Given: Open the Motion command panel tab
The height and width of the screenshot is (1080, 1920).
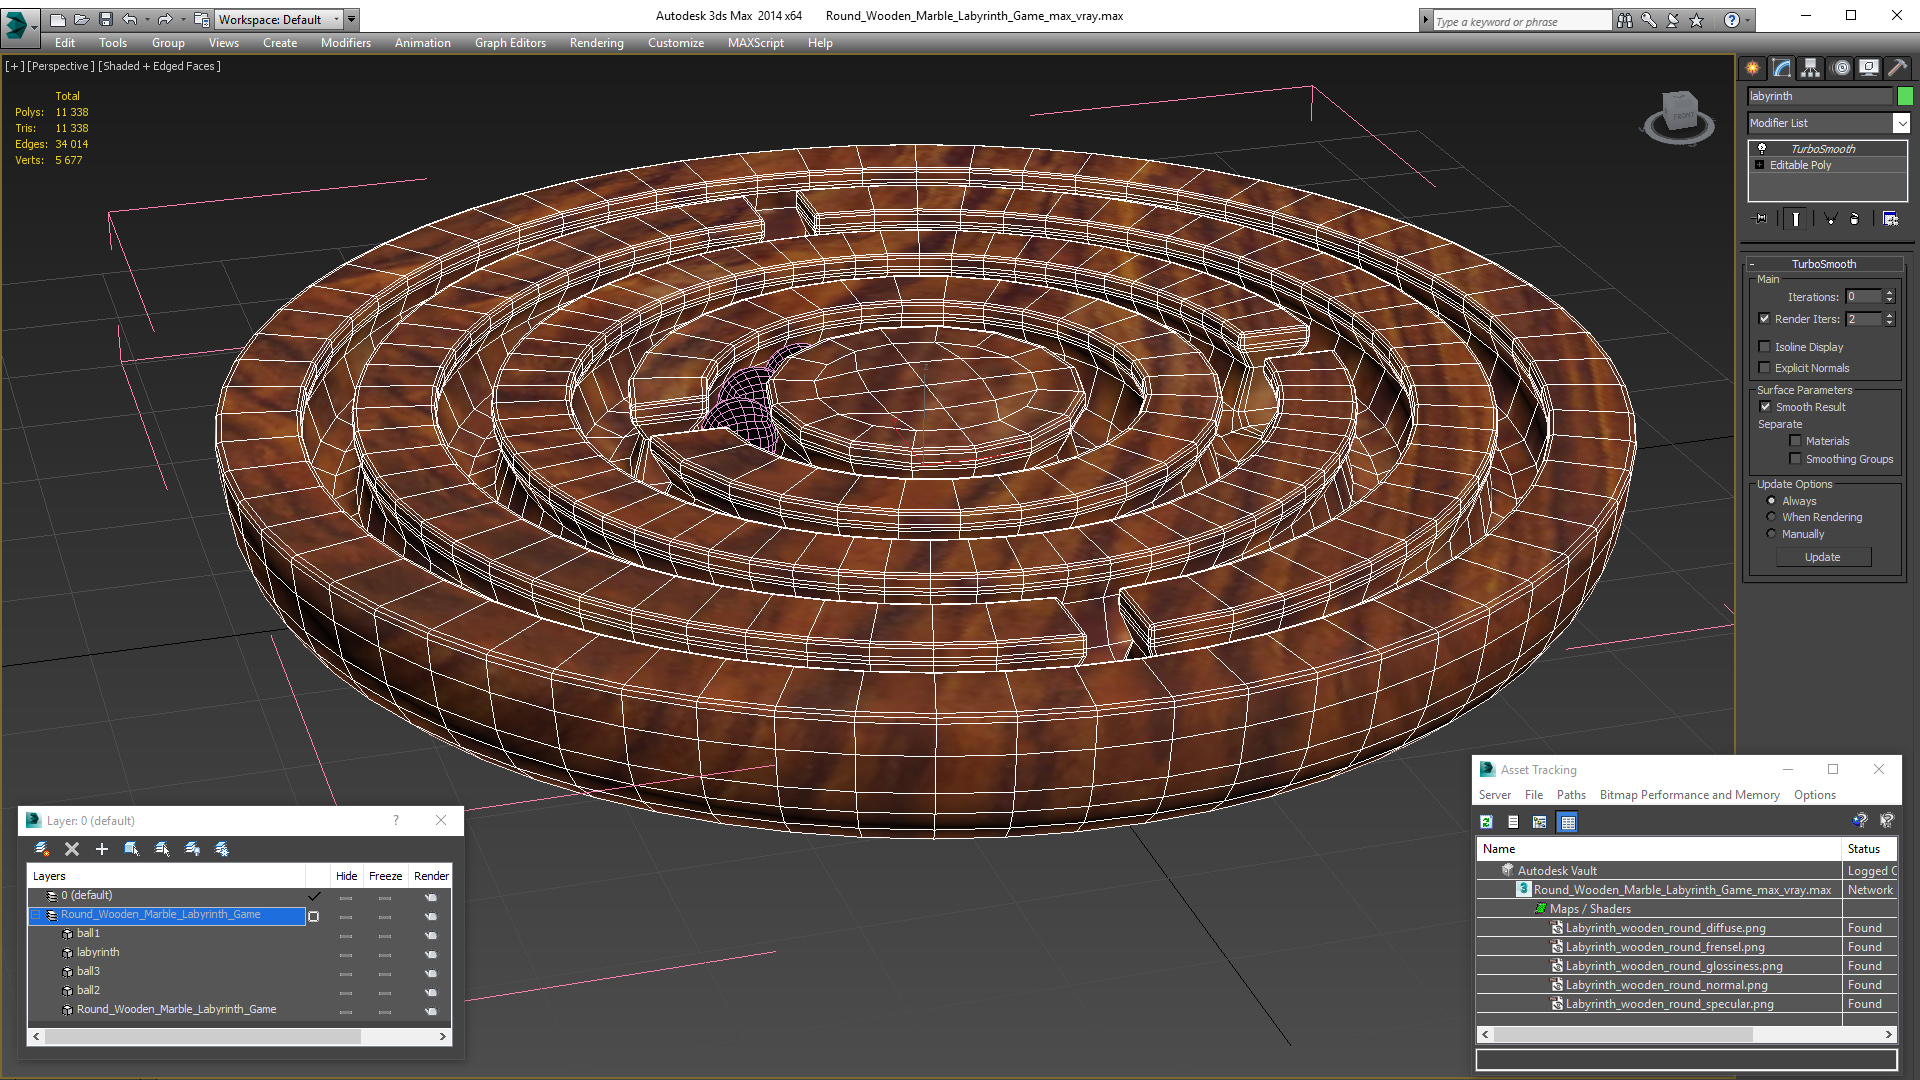Looking at the screenshot, I should tap(1841, 68).
